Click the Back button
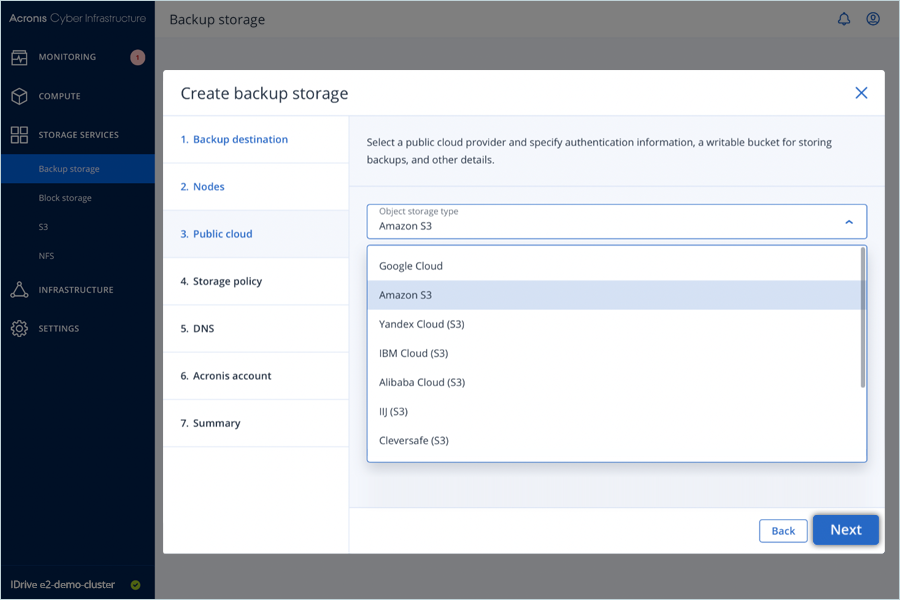Viewport: 900px width, 600px height. click(x=783, y=531)
